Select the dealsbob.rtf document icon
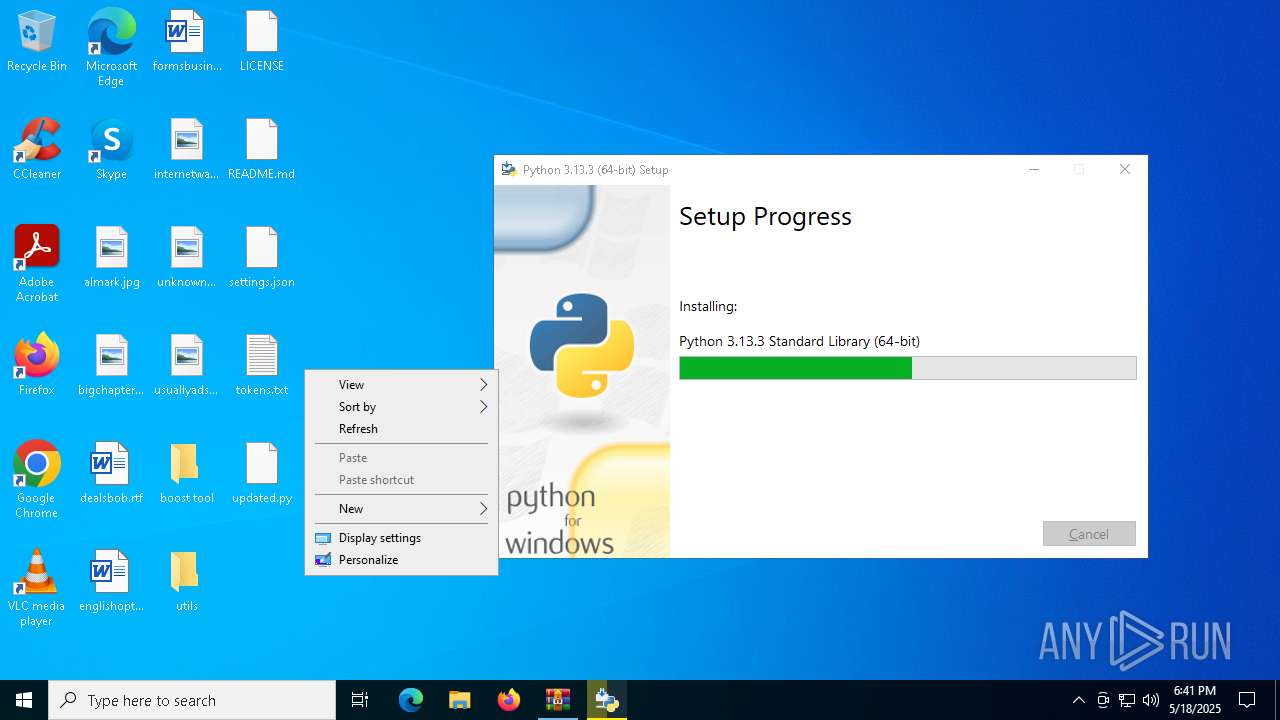This screenshot has width=1280, height=720. 111,474
